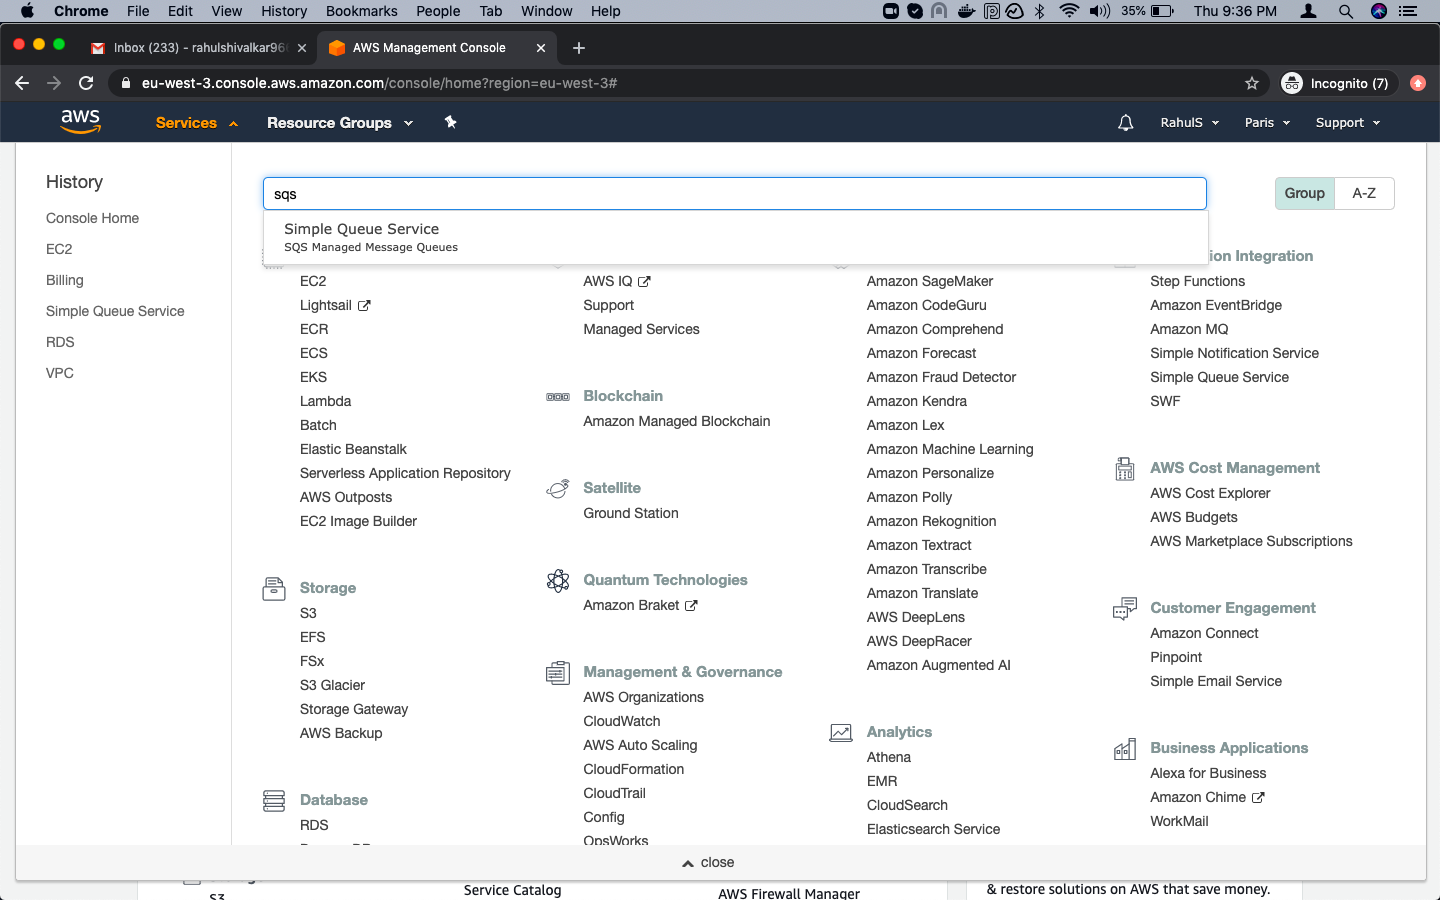This screenshot has width=1440, height=900.
Task: Click the Satellite category icon
Action: pyautogui.click(x=558, y=489)
